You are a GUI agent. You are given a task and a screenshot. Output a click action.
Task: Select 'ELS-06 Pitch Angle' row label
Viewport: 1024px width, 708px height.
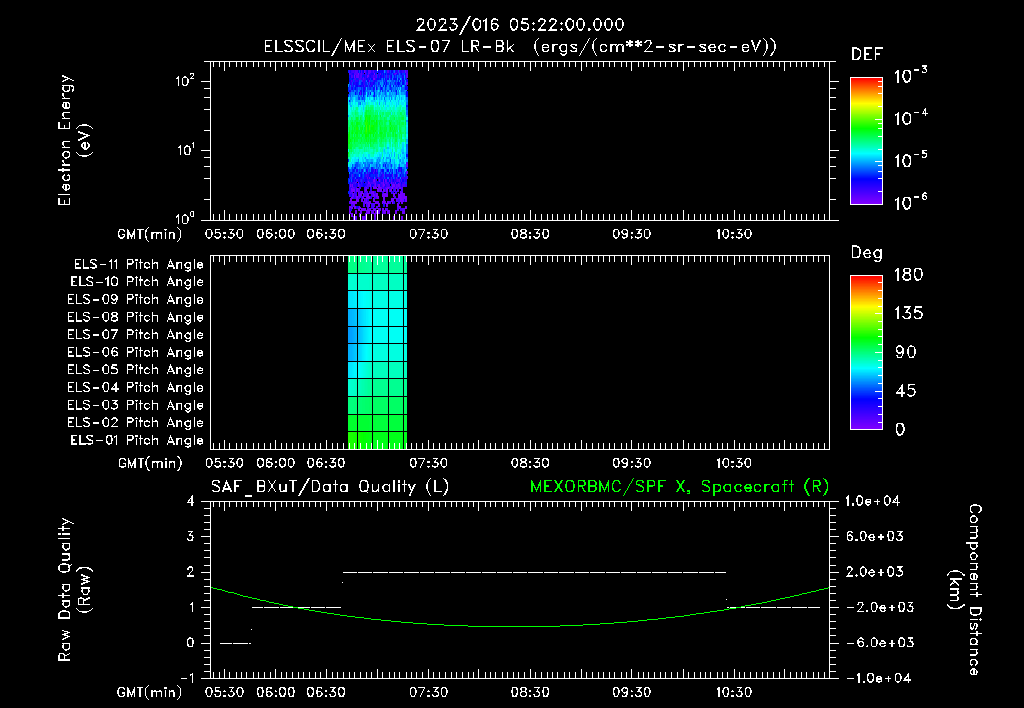[135, 353]
